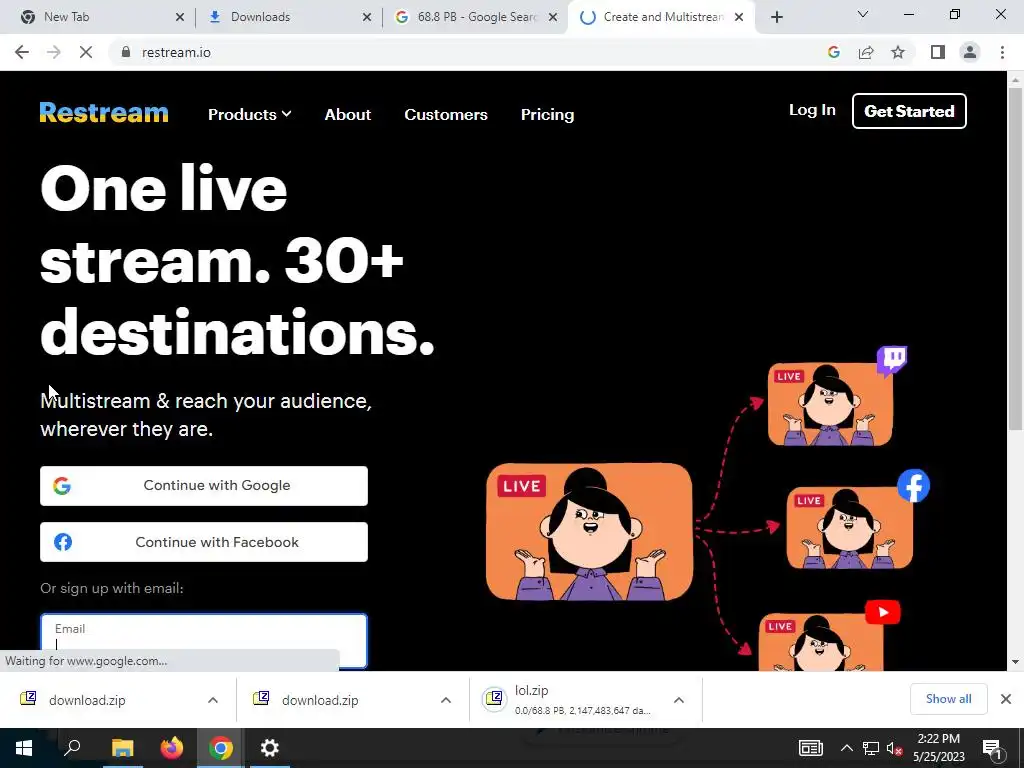Select the Create and Multistream tab
The image size is (1024, 768).
coord(661,17)
